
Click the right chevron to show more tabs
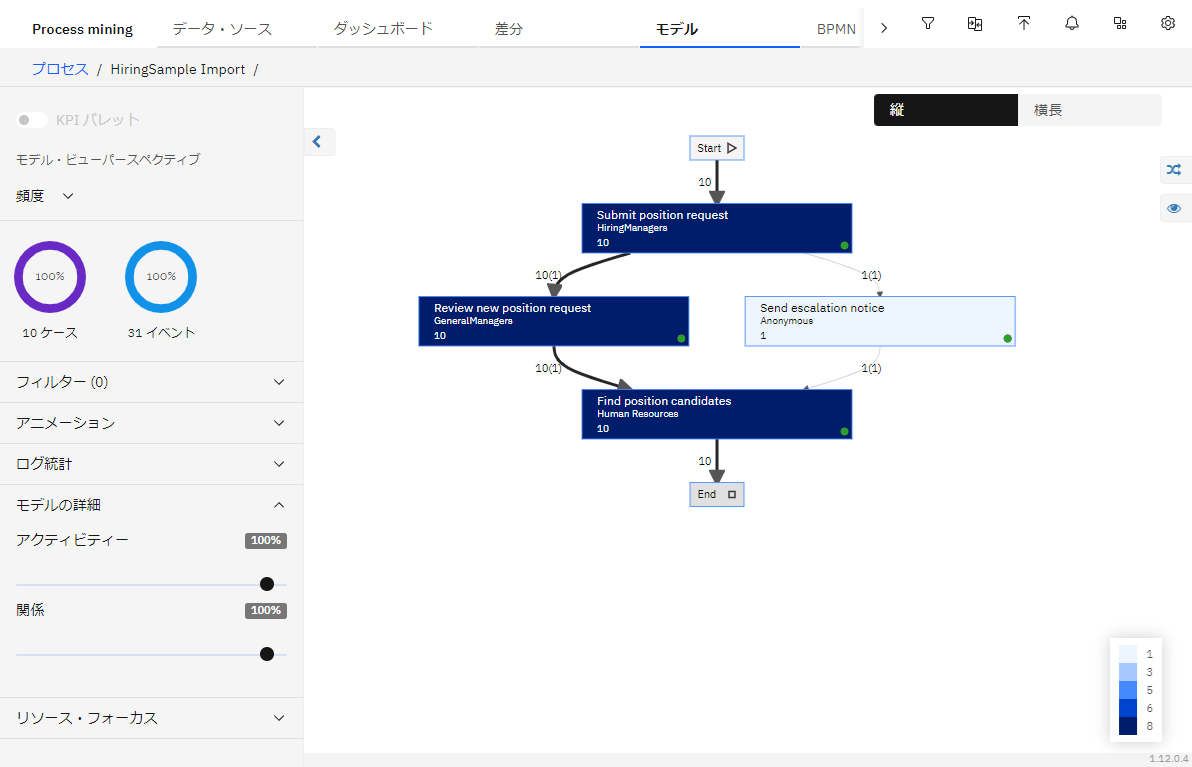[883, 28]
